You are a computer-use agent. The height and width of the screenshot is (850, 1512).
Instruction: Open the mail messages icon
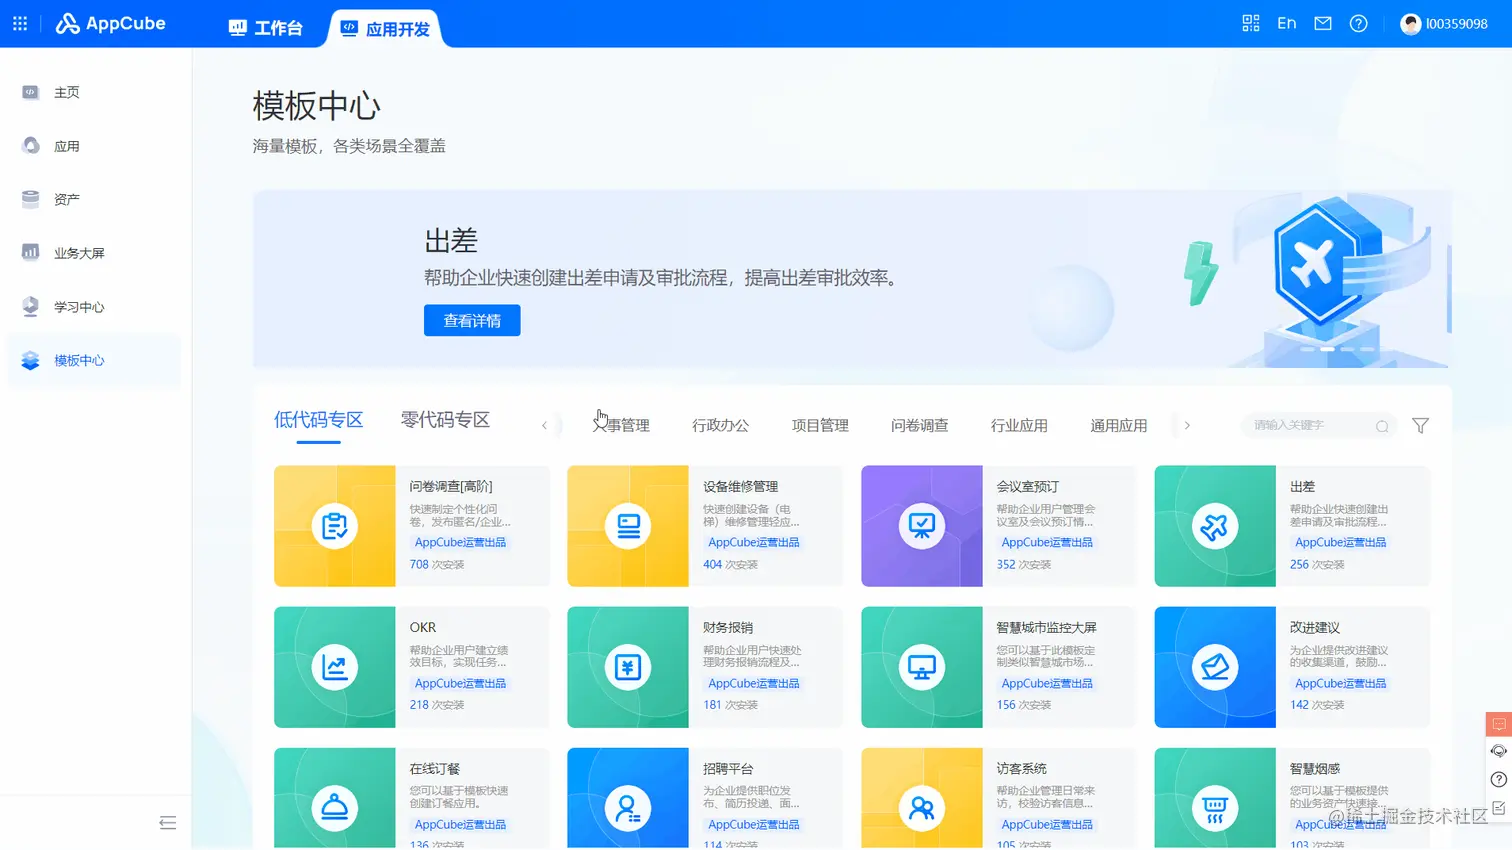[x=1323, y=23]
